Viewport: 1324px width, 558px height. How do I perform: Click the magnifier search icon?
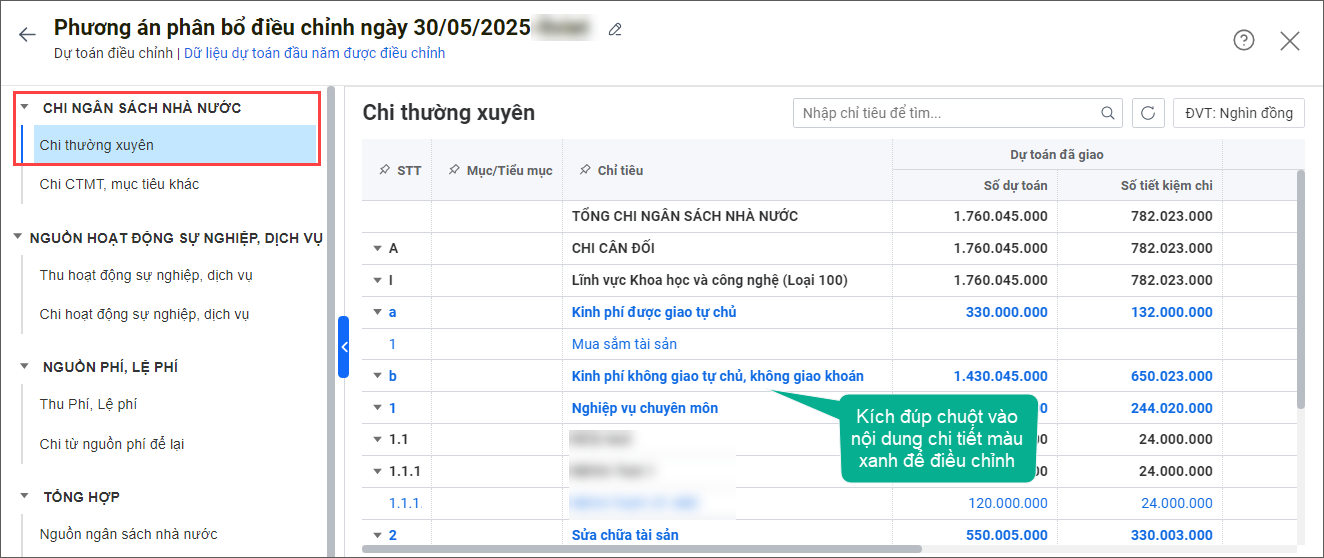pos(1108,113)
